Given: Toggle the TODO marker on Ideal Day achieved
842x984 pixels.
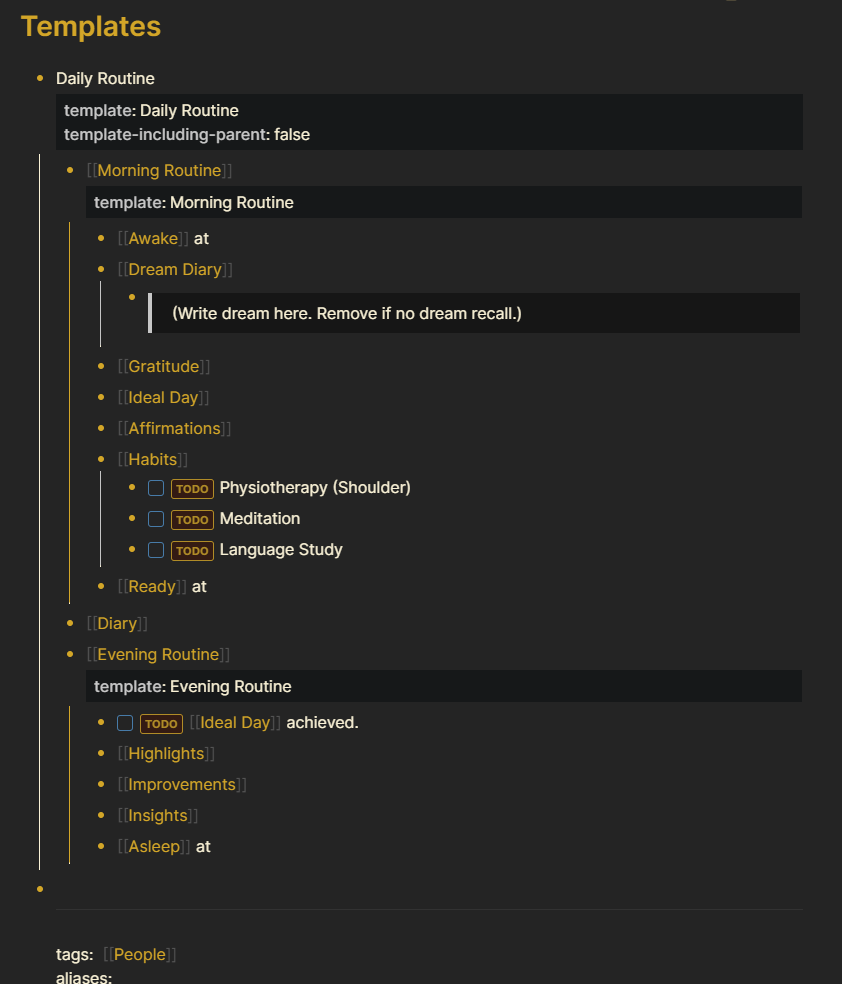Looking at the screenshot, I should (x=161, y=723).
